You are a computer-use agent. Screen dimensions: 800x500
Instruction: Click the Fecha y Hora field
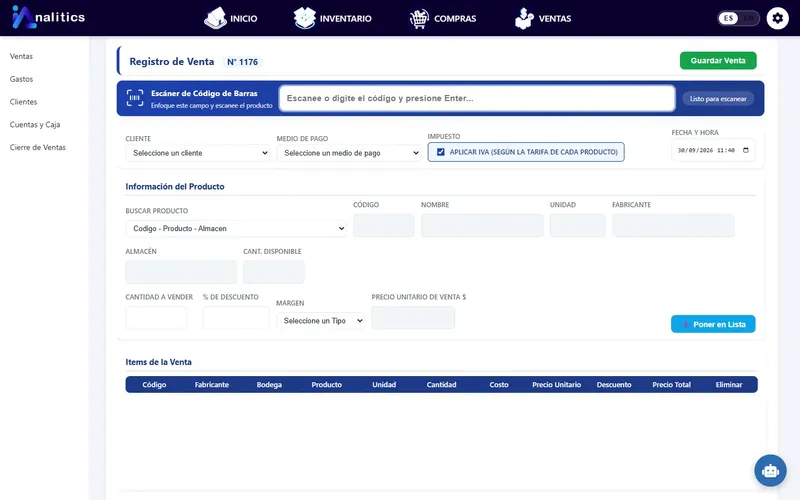pyautogui.click(x=713, y=150)
